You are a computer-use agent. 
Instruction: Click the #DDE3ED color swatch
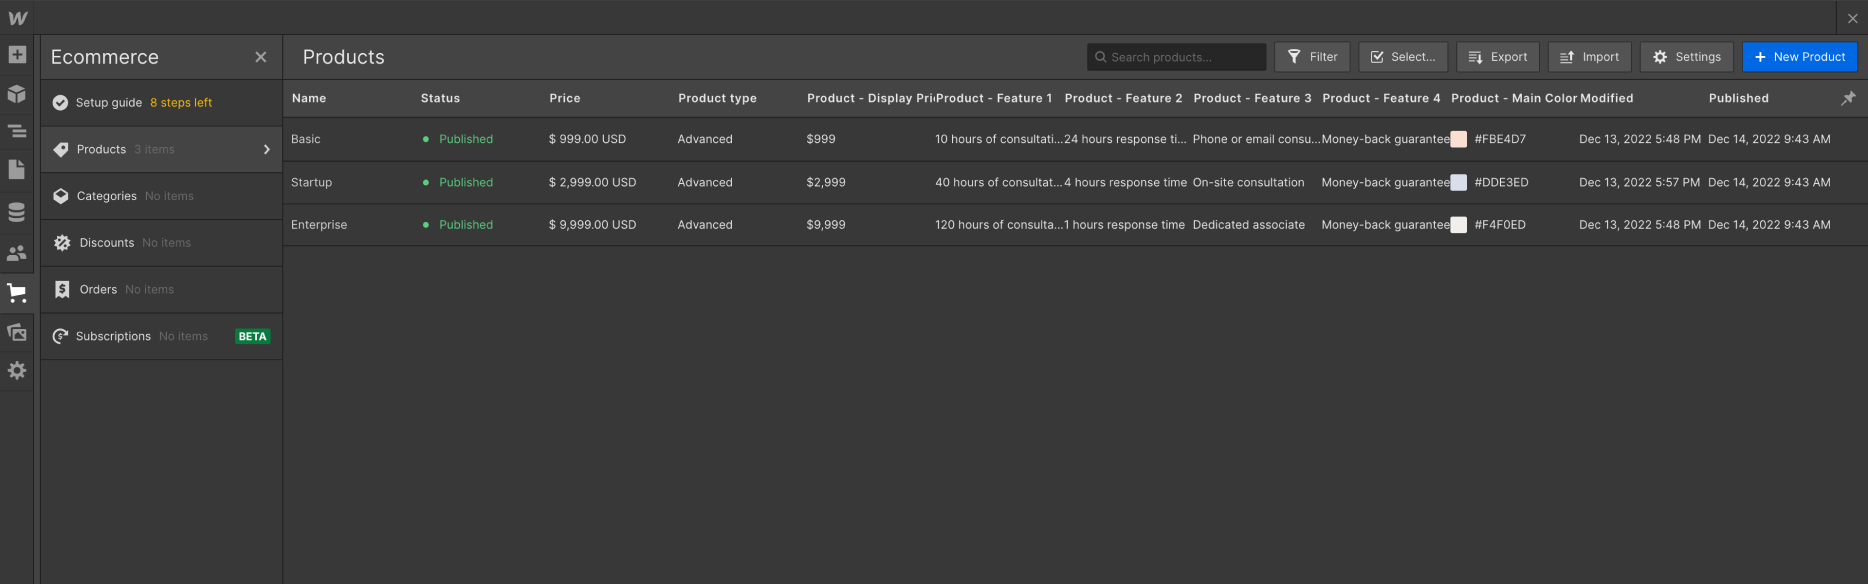pyautogui.click(x=1459, y=182)
